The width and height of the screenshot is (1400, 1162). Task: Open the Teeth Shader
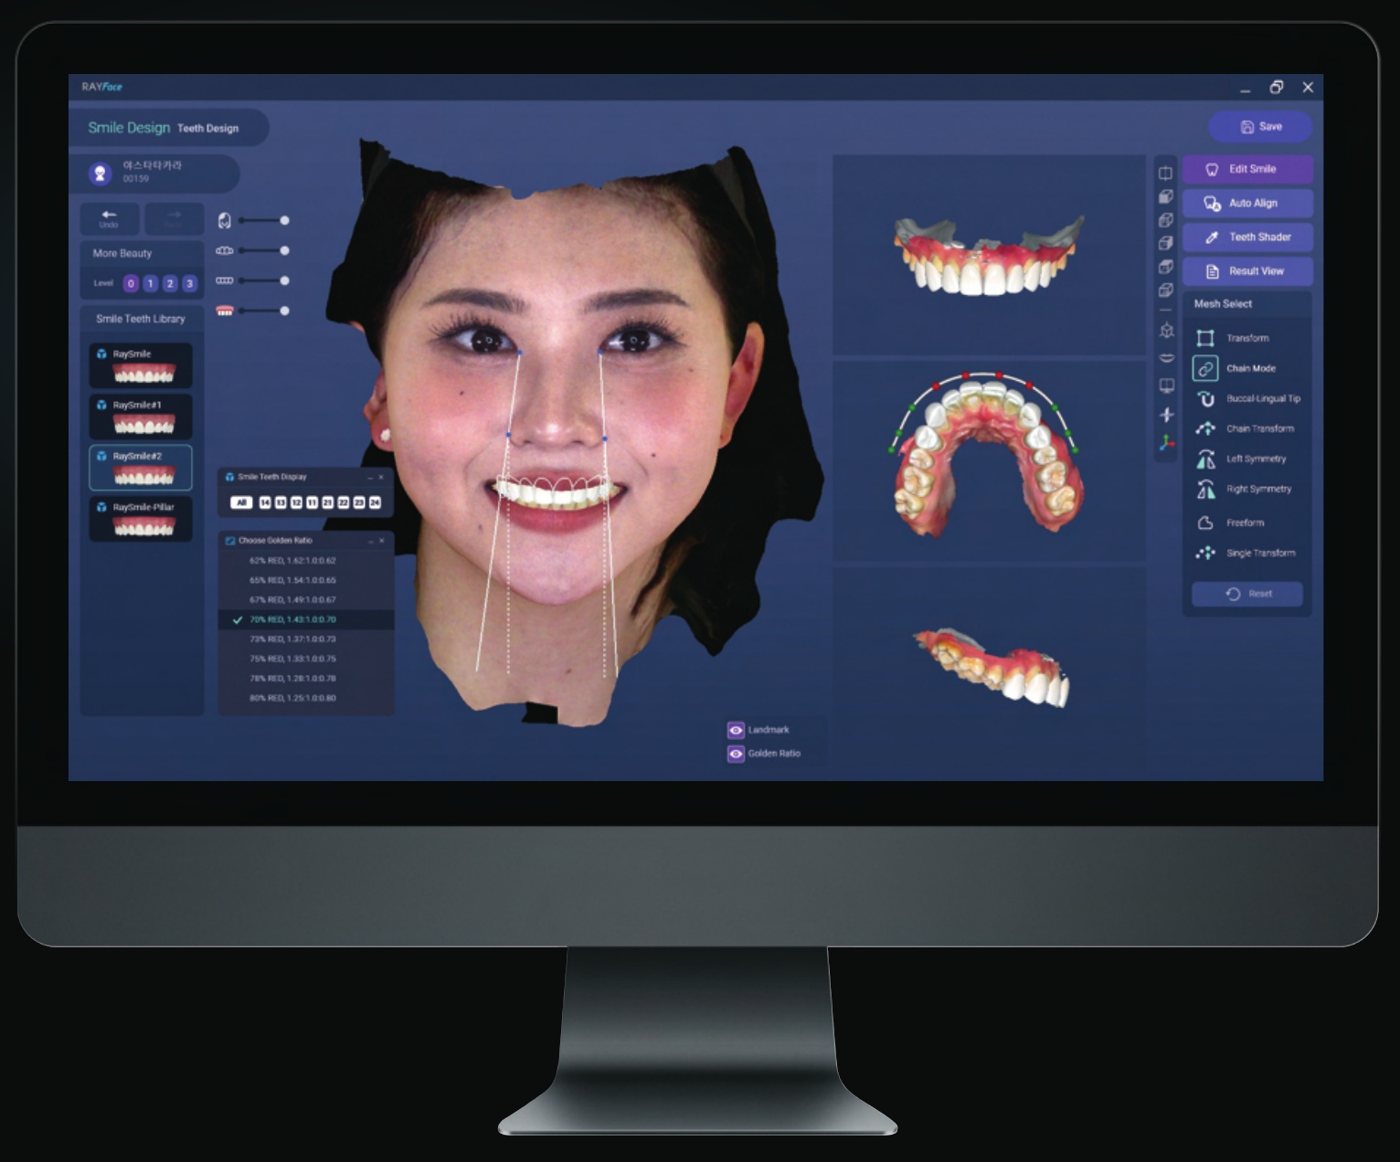1247,237
